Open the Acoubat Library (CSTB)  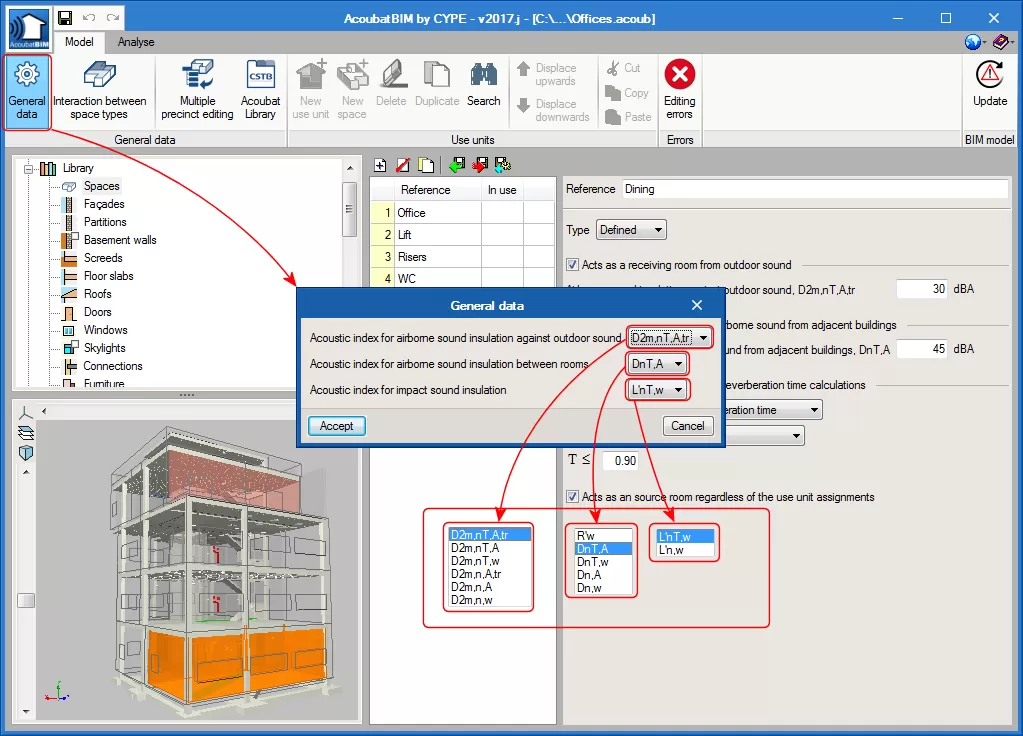click(260, 91)
